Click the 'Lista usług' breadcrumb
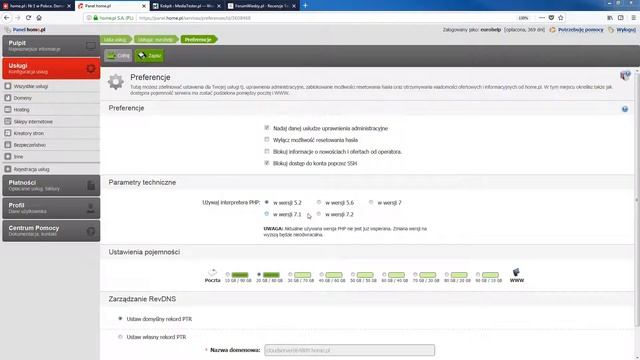Screen dimensions: 640x360 point(116,39)
